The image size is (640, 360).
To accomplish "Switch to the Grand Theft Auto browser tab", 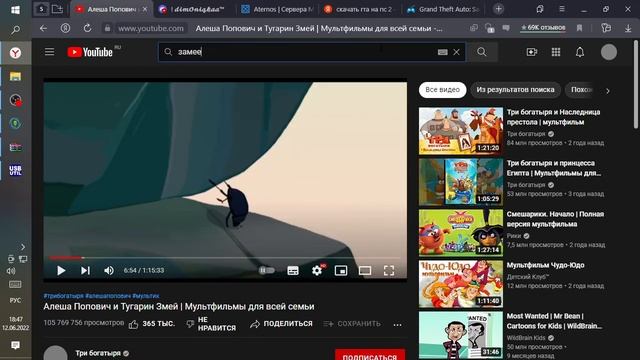I will click(444, 9).
